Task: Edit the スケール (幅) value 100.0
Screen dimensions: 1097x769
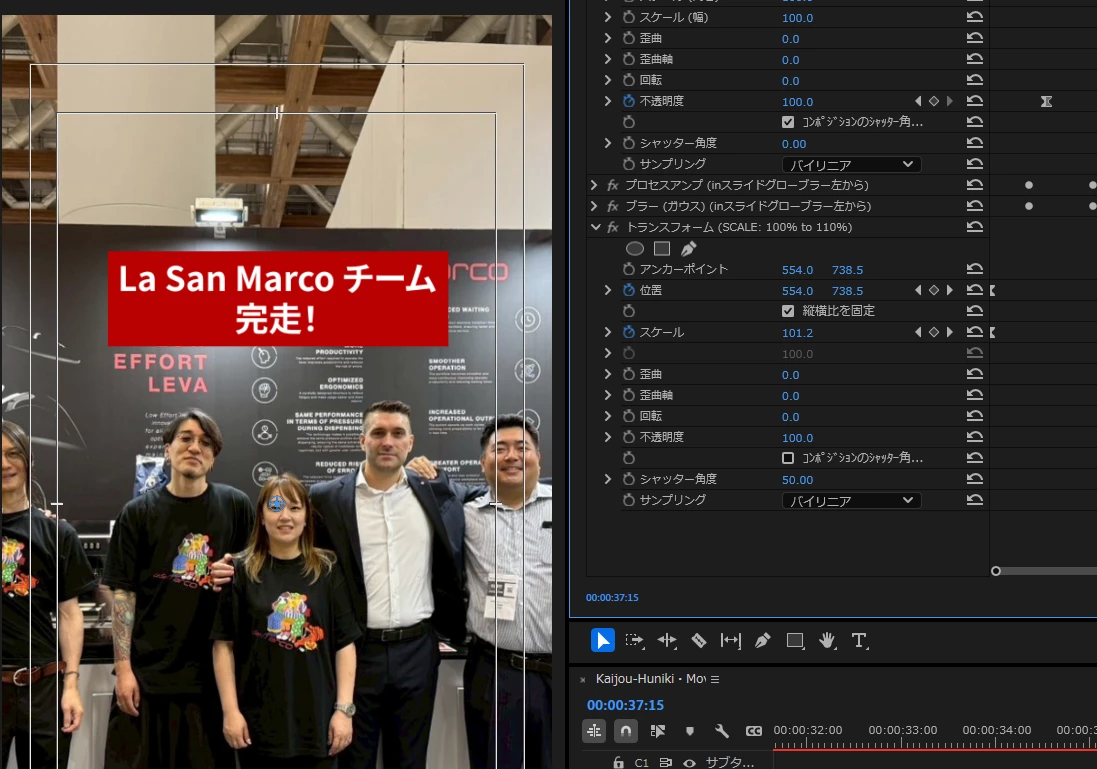Action: [798, 18]
